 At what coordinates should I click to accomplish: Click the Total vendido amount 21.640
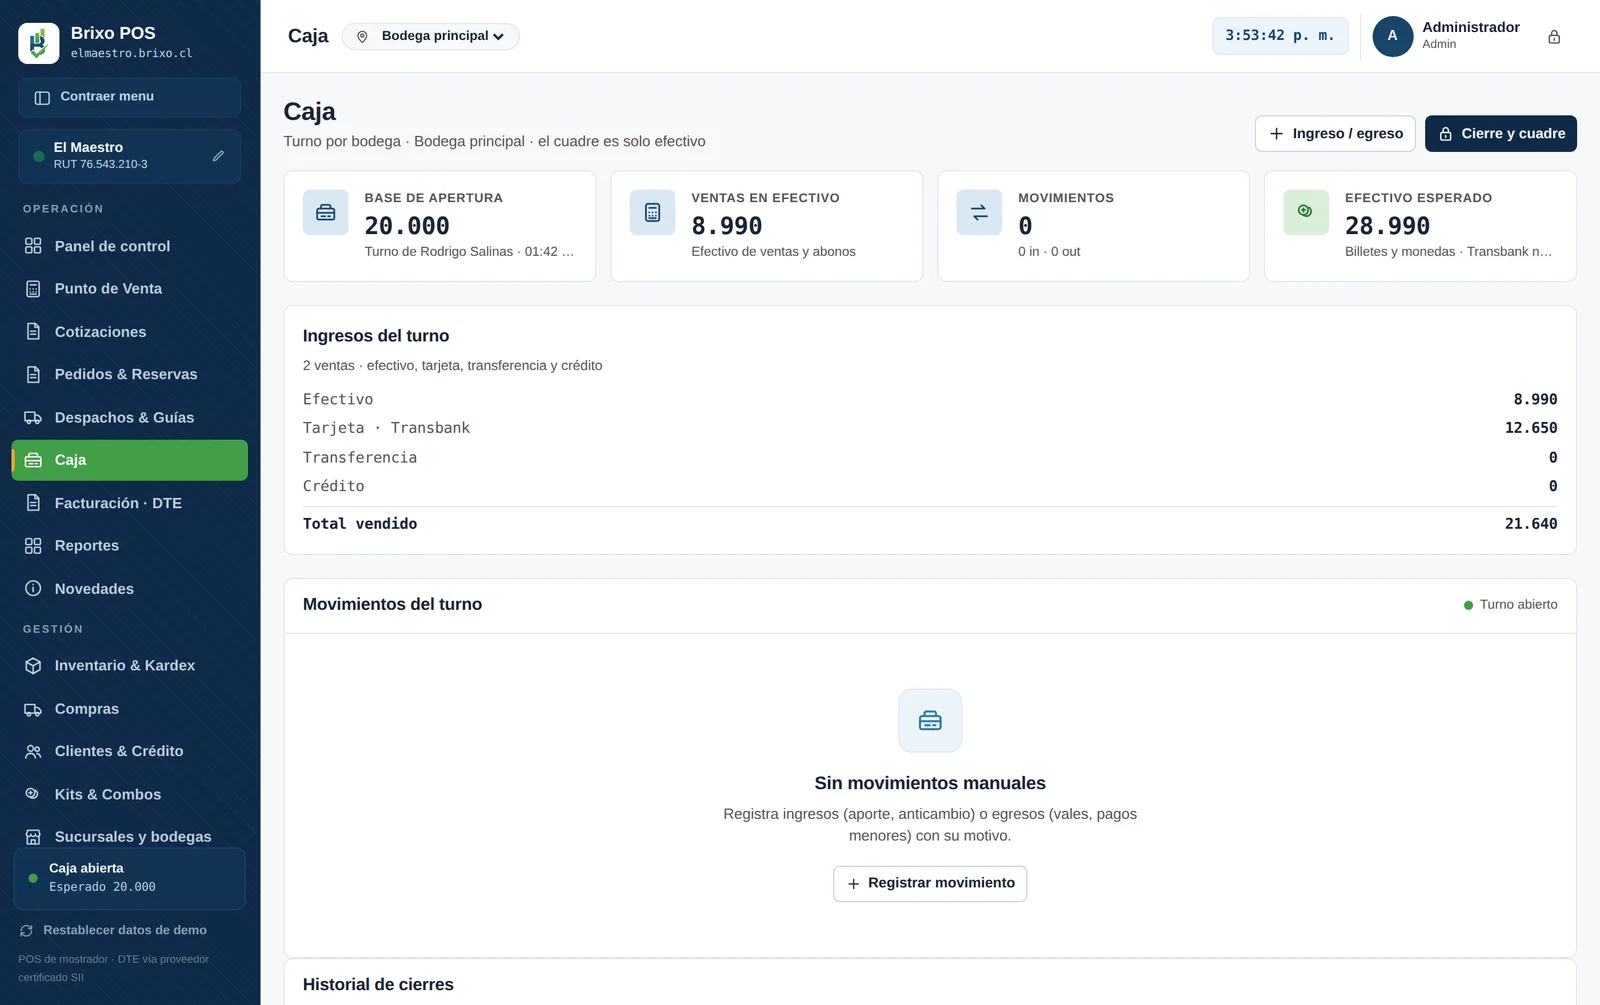click(1531, 524)
